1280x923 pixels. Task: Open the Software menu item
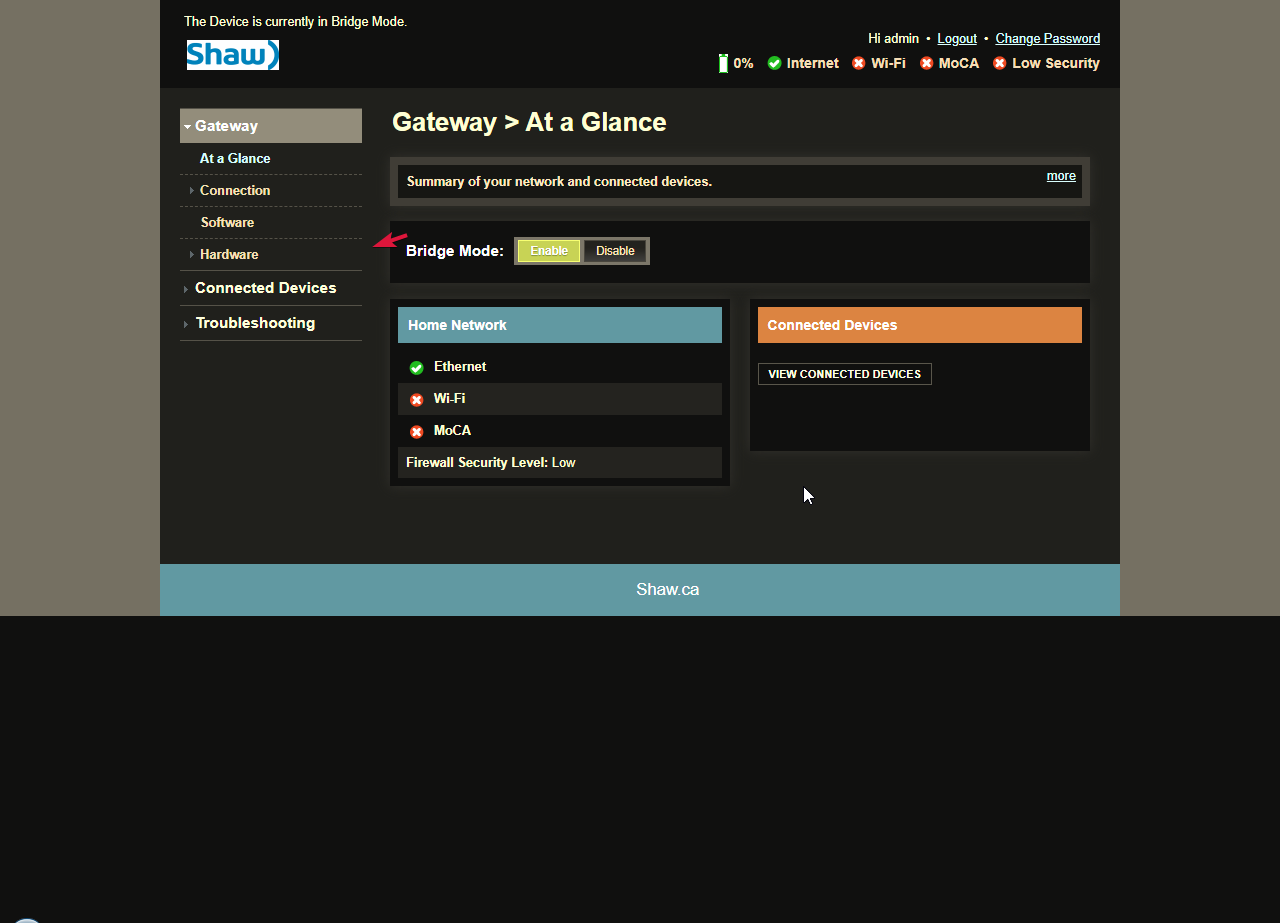(227, 223)
